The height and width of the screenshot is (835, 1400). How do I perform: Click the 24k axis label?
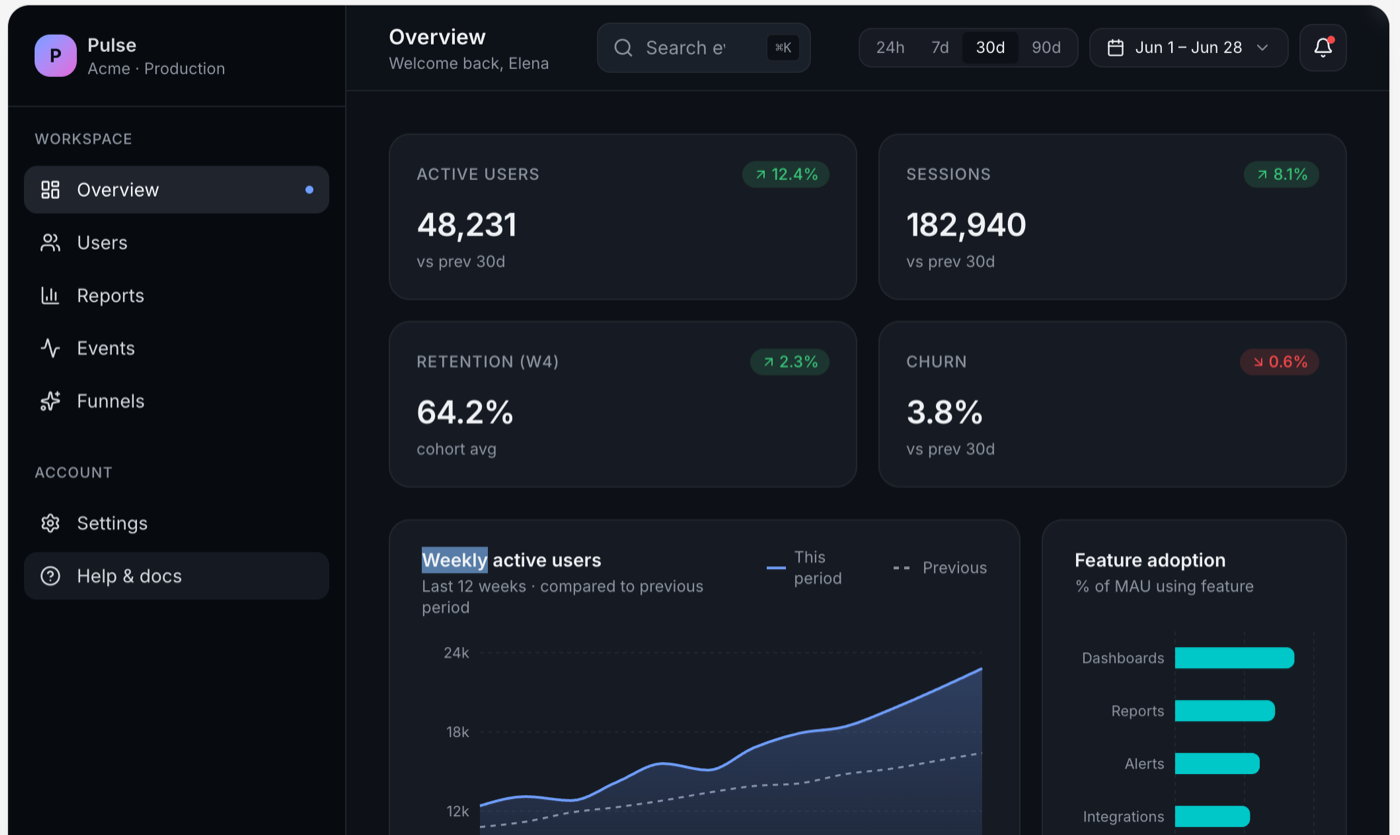click(x=456, y=653)
